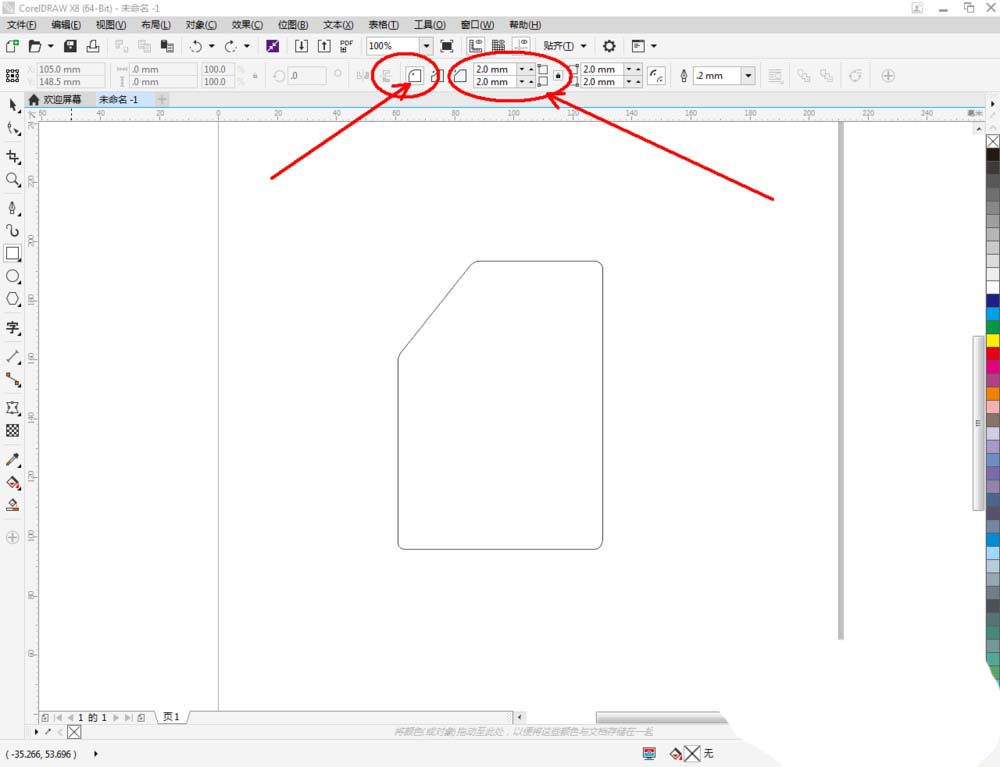Select the Crop tool

click(13, 157)
